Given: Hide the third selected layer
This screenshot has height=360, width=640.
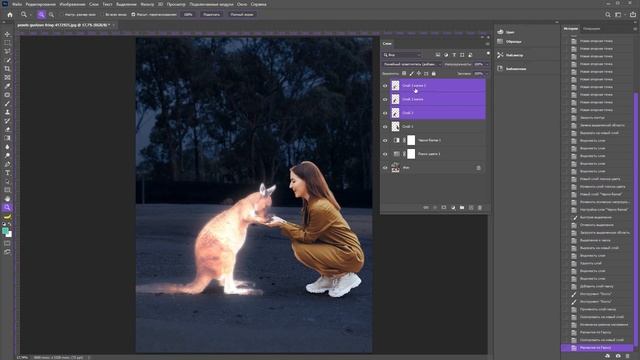Looking at the screenshot, I should (x=385, y=113).
